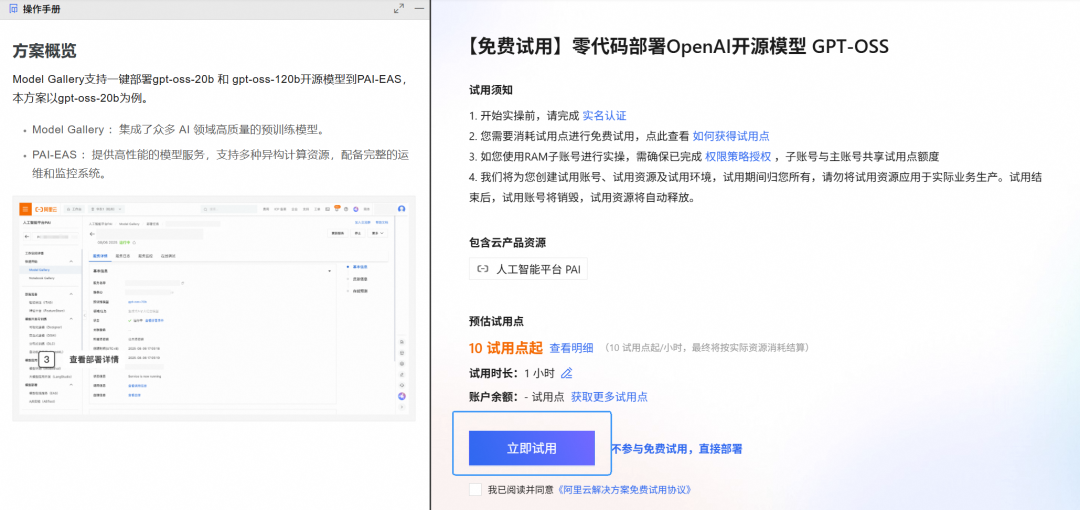Open the 如何获得试用点 link
This screenshot has height=510, width=1080.
[731, 136]
